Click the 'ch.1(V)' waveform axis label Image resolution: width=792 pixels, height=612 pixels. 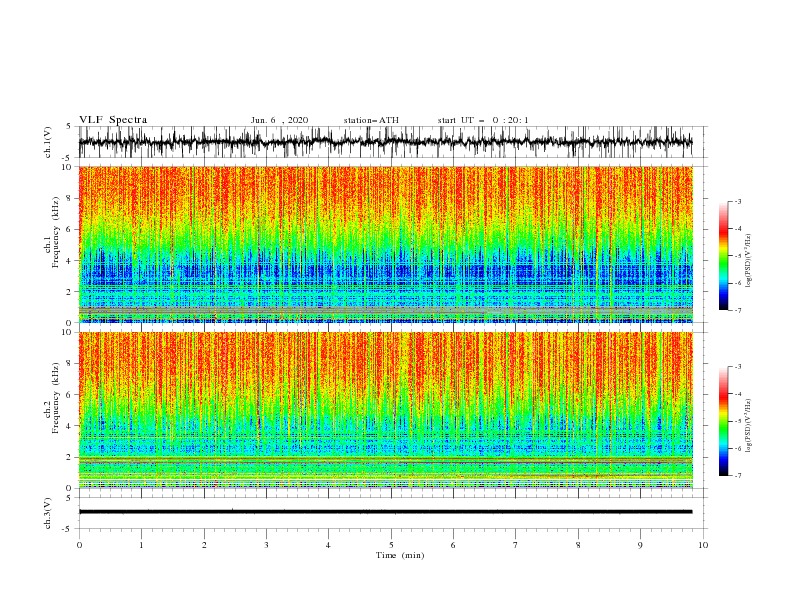pos(48,142)
